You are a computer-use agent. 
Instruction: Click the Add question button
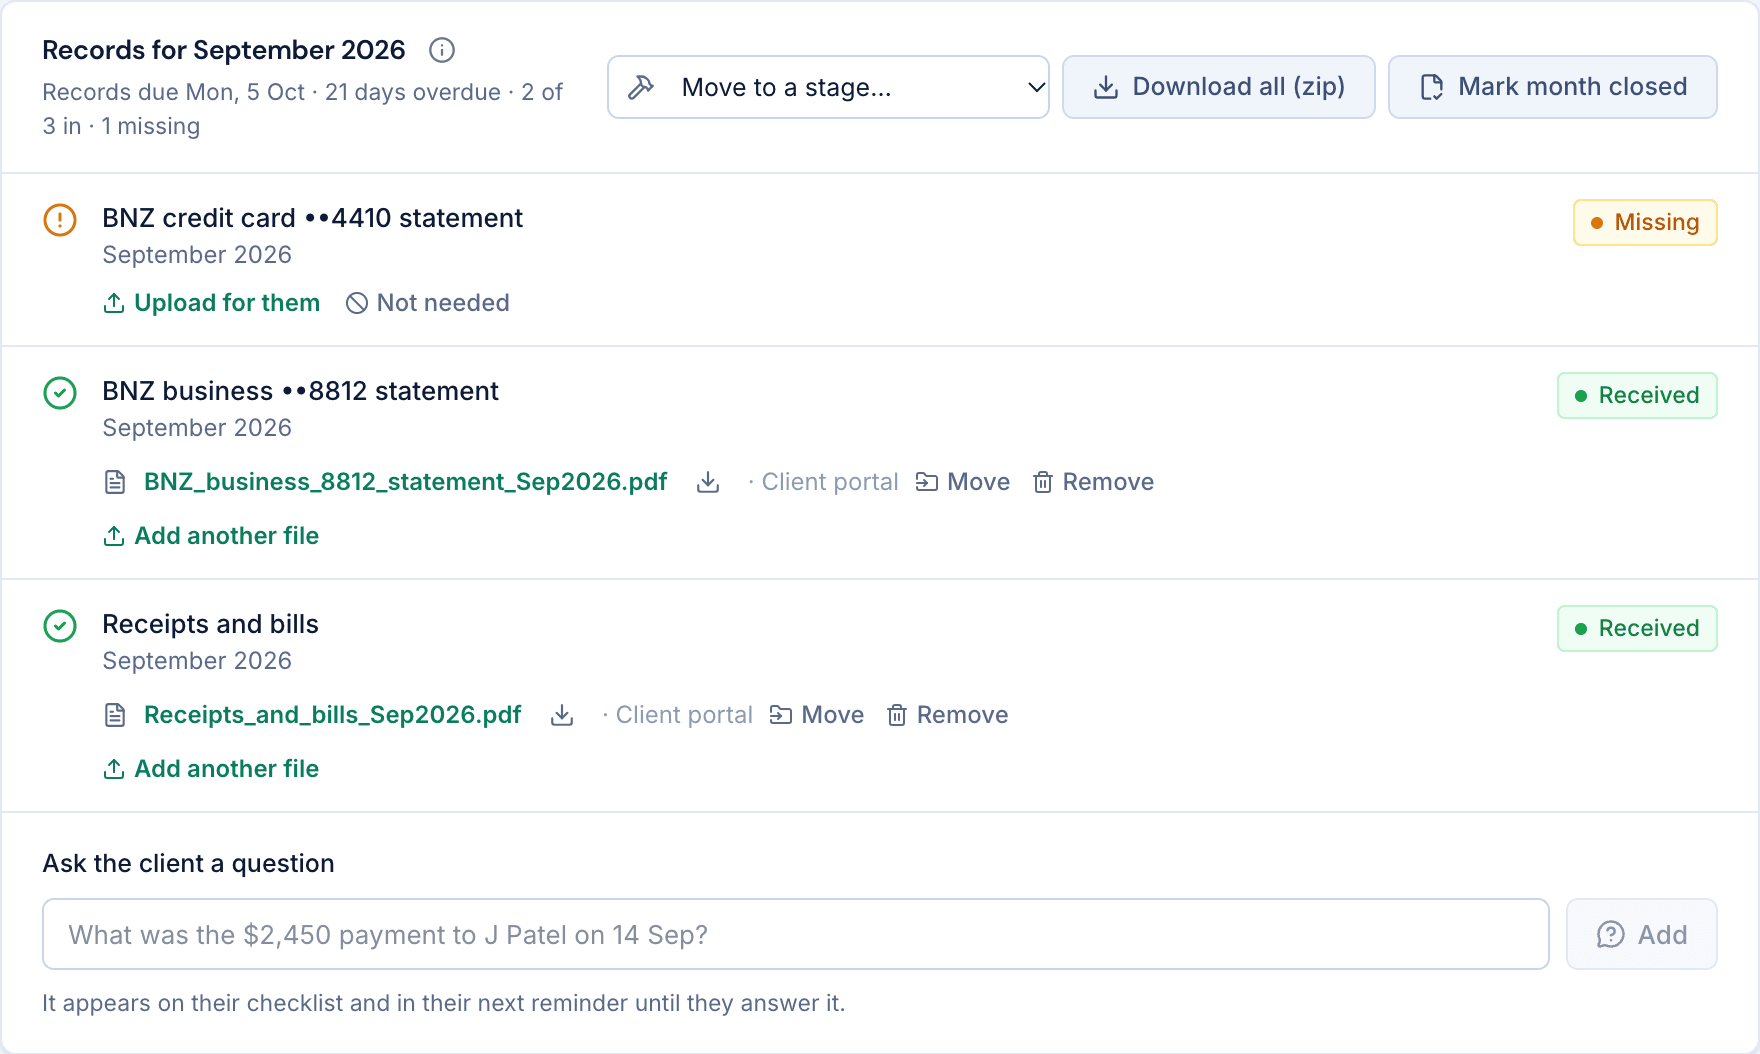(x=1641, y=934)
